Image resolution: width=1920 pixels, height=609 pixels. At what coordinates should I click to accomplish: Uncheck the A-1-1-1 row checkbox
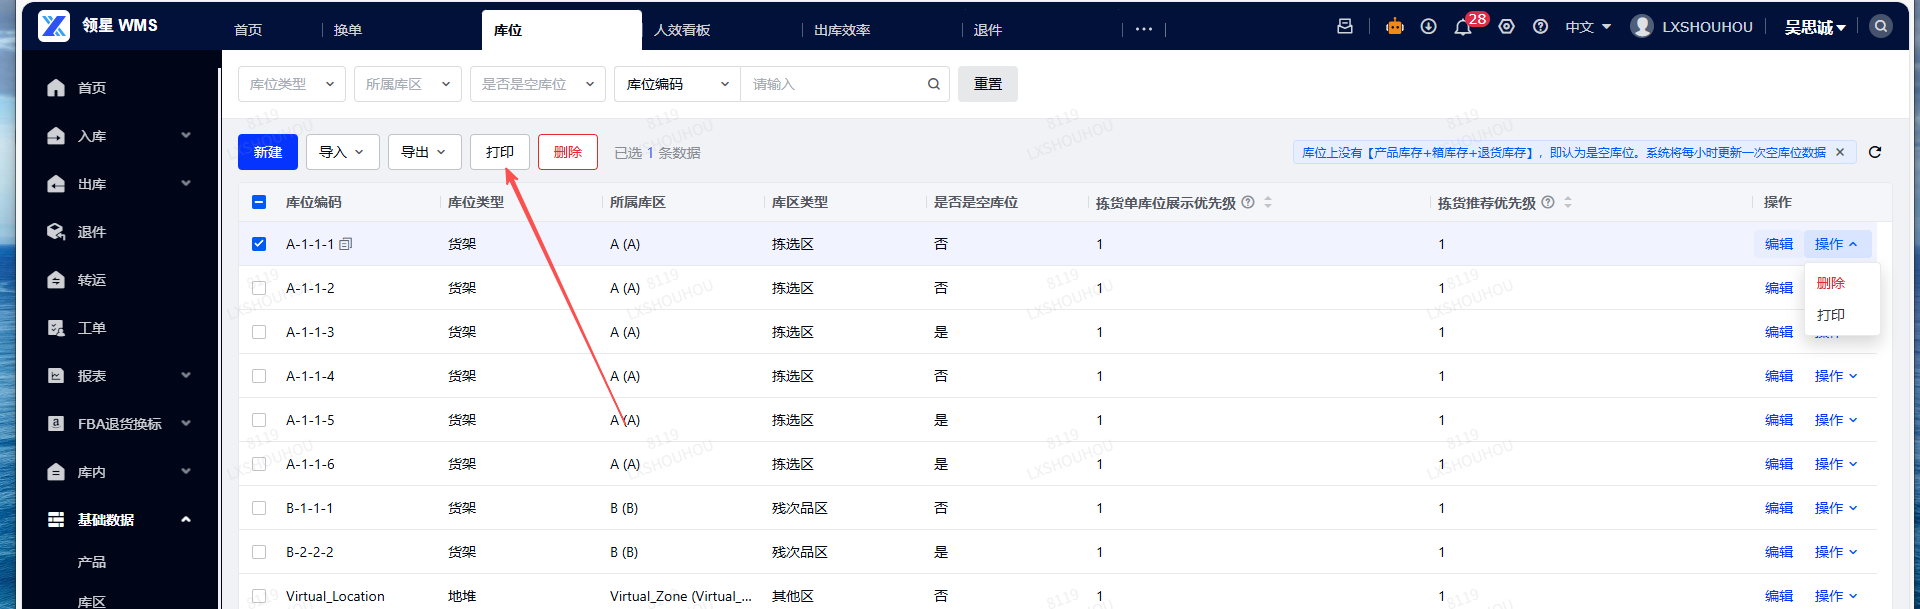(259, 244)
